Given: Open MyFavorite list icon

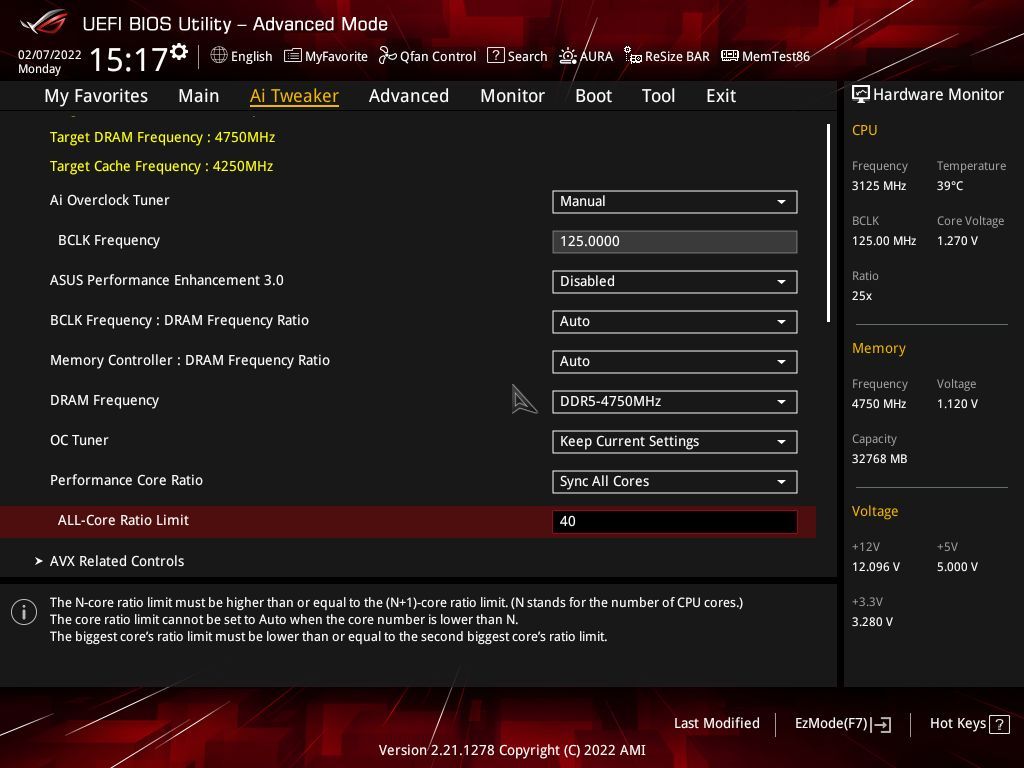Looking at the screenshot, I should (293, 56).
